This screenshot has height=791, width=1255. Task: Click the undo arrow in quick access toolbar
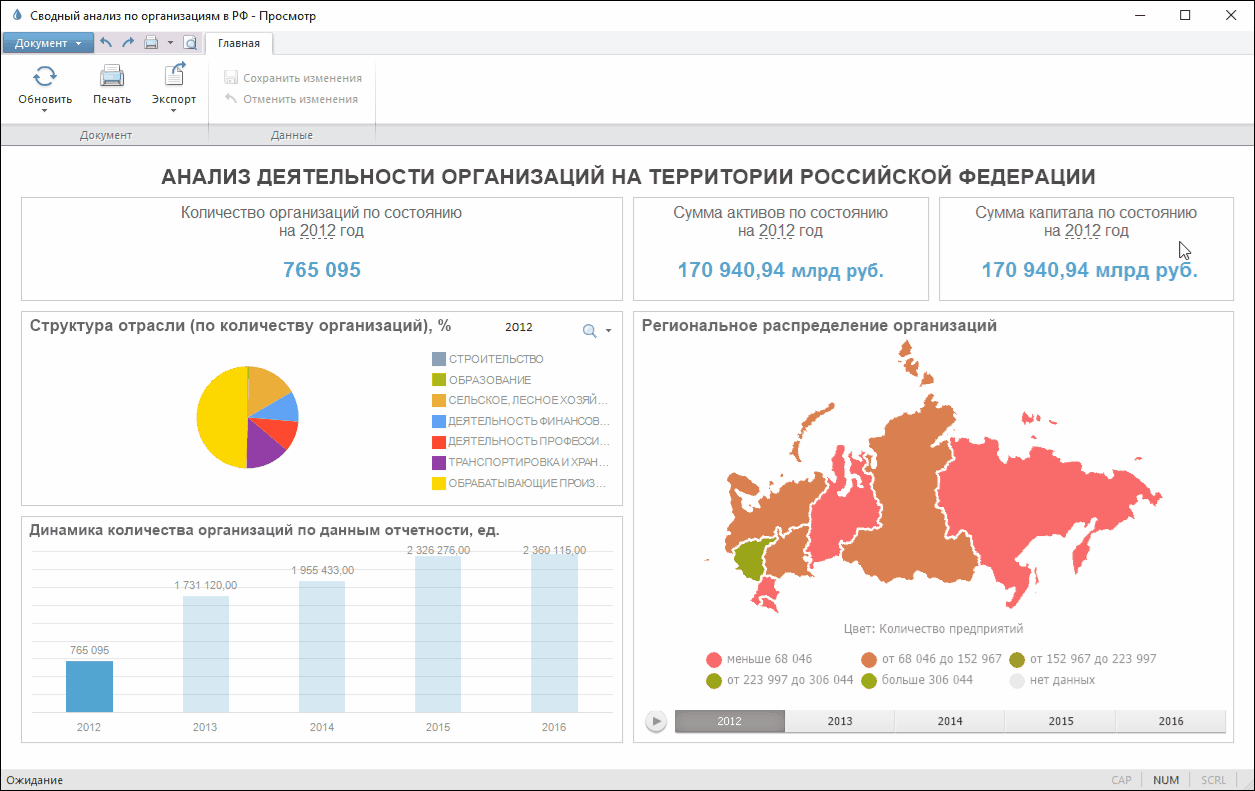coord(106,43)
